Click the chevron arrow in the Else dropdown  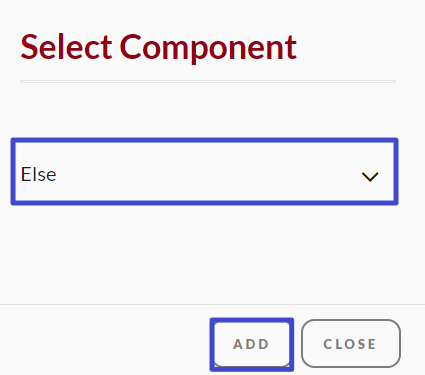370,177
